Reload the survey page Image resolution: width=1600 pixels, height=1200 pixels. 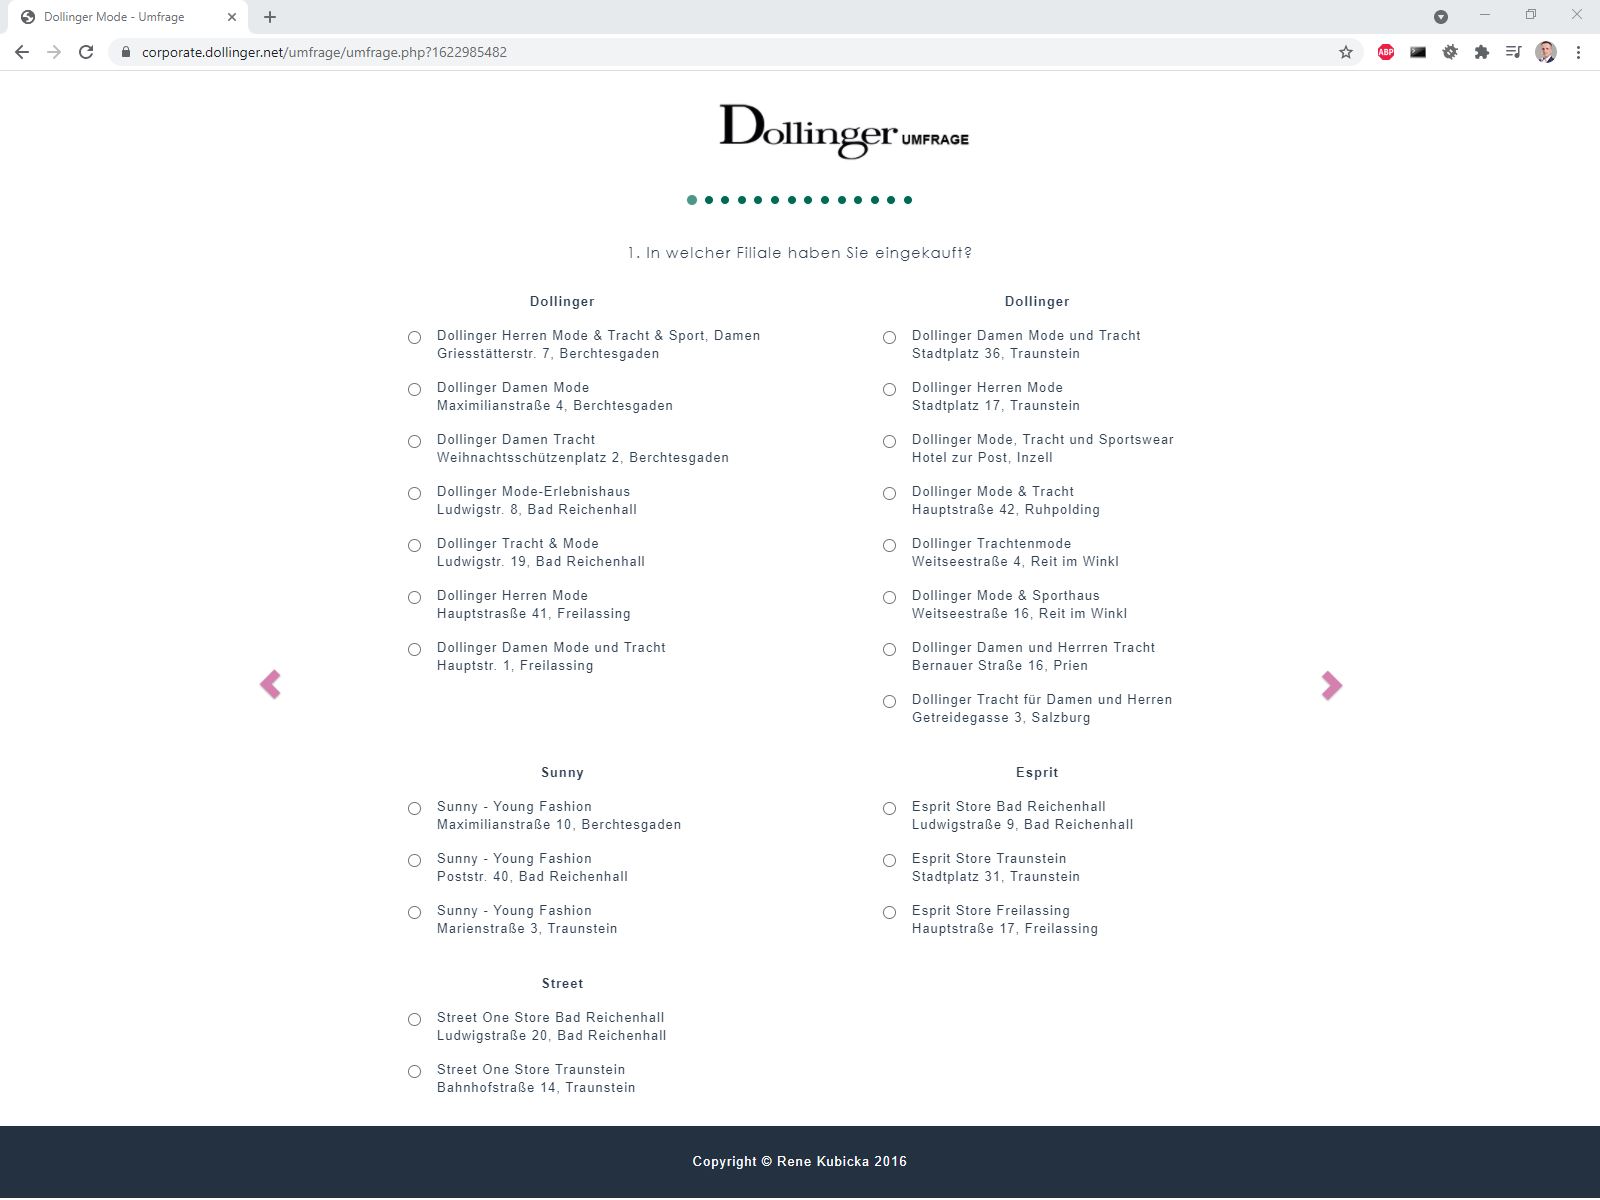point(86,52)
